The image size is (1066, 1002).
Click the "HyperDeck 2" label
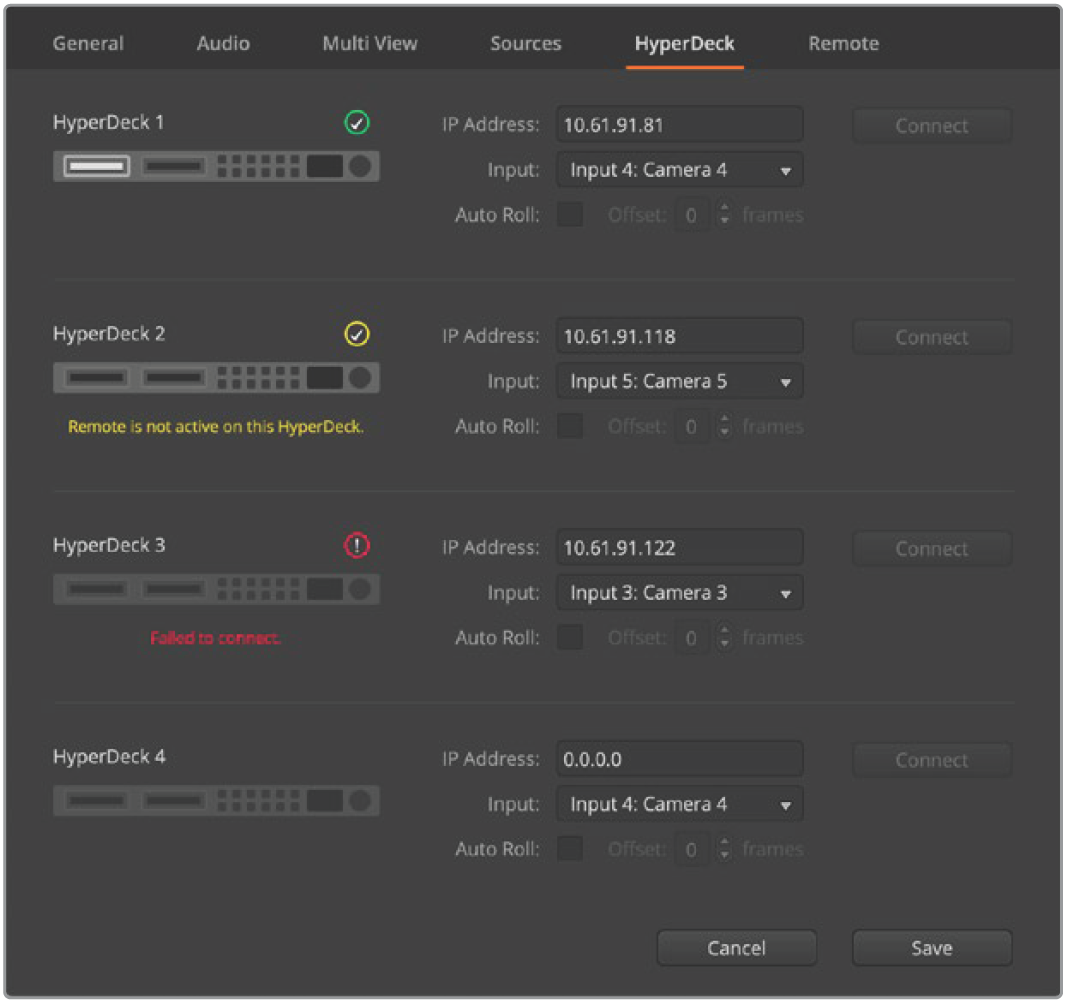coord(109,334)
